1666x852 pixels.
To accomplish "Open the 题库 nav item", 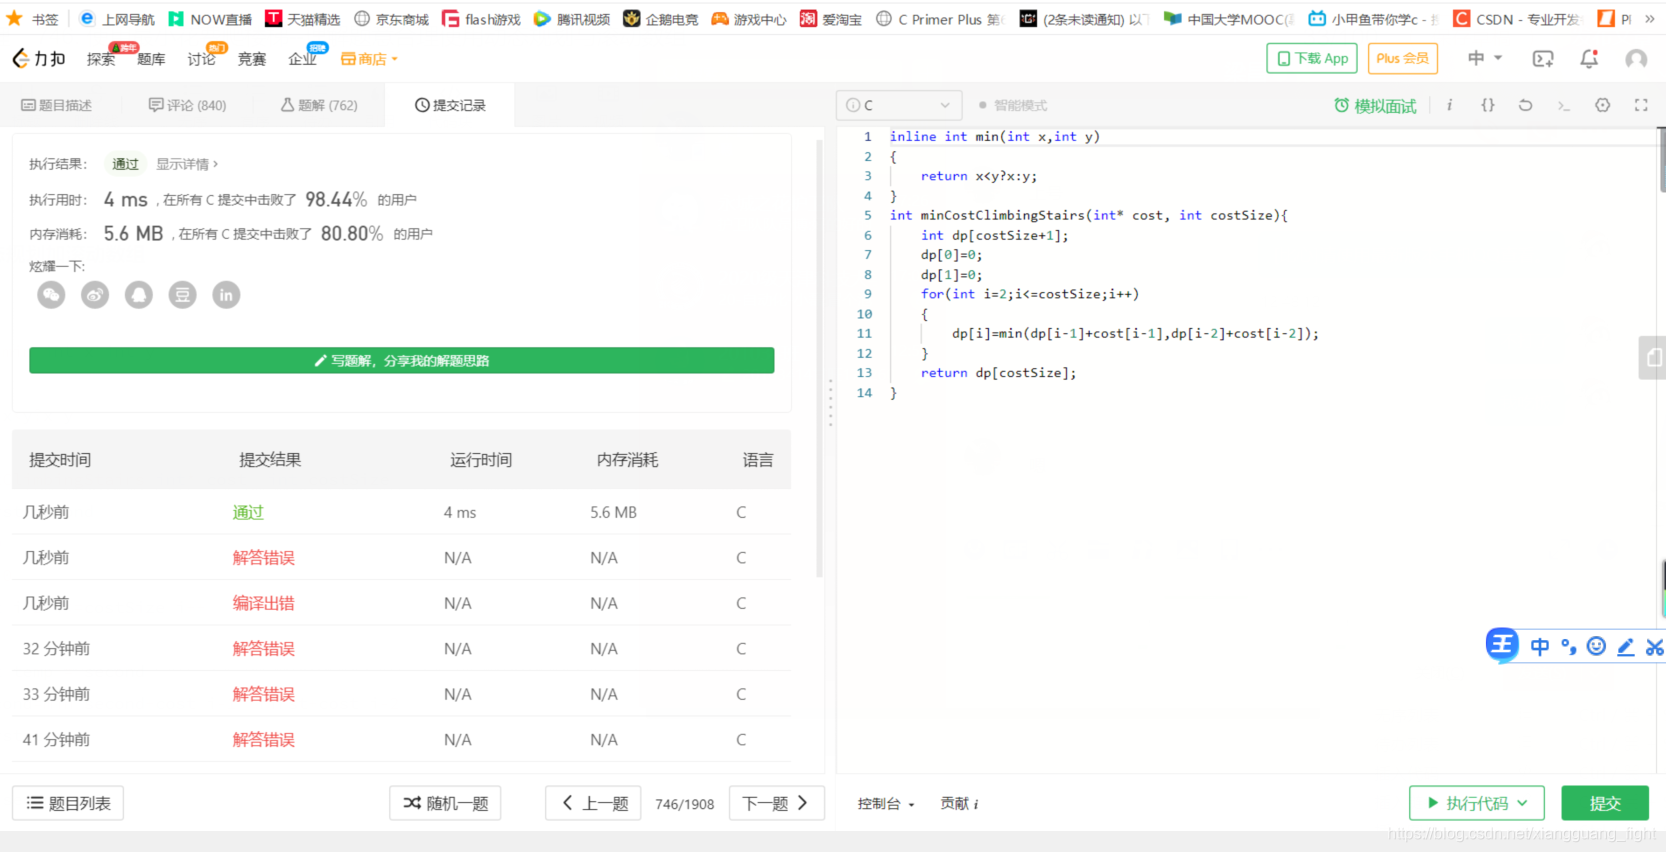I will pyautogui.click(x=151, y=59).
